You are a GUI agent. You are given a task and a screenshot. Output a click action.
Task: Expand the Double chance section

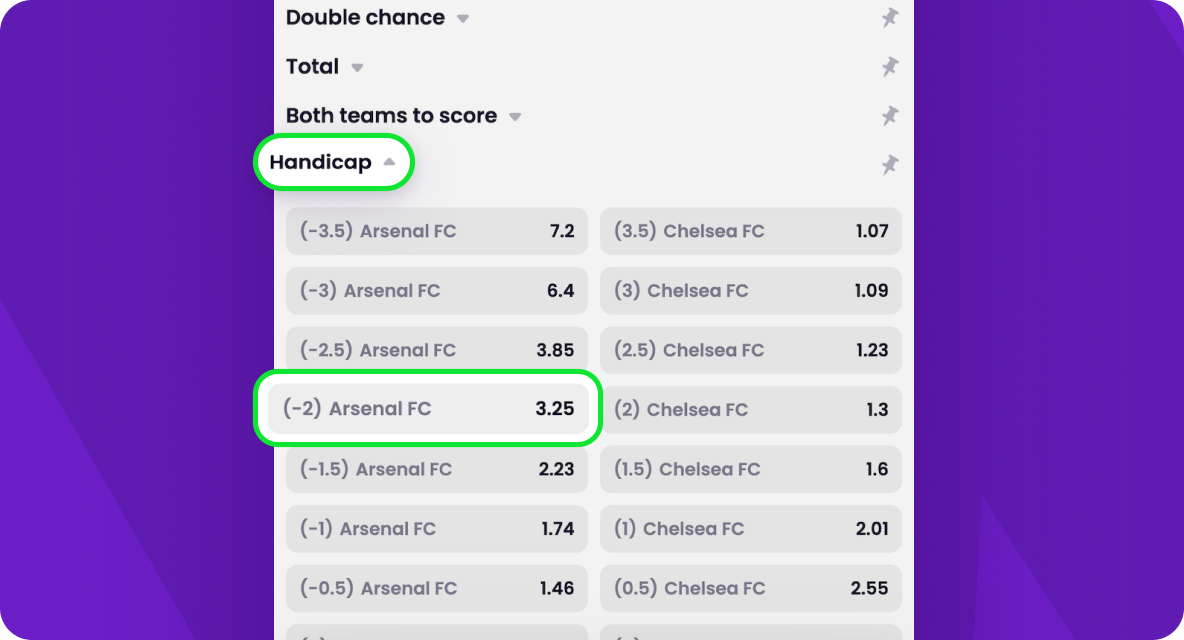[x=463, y=18]
